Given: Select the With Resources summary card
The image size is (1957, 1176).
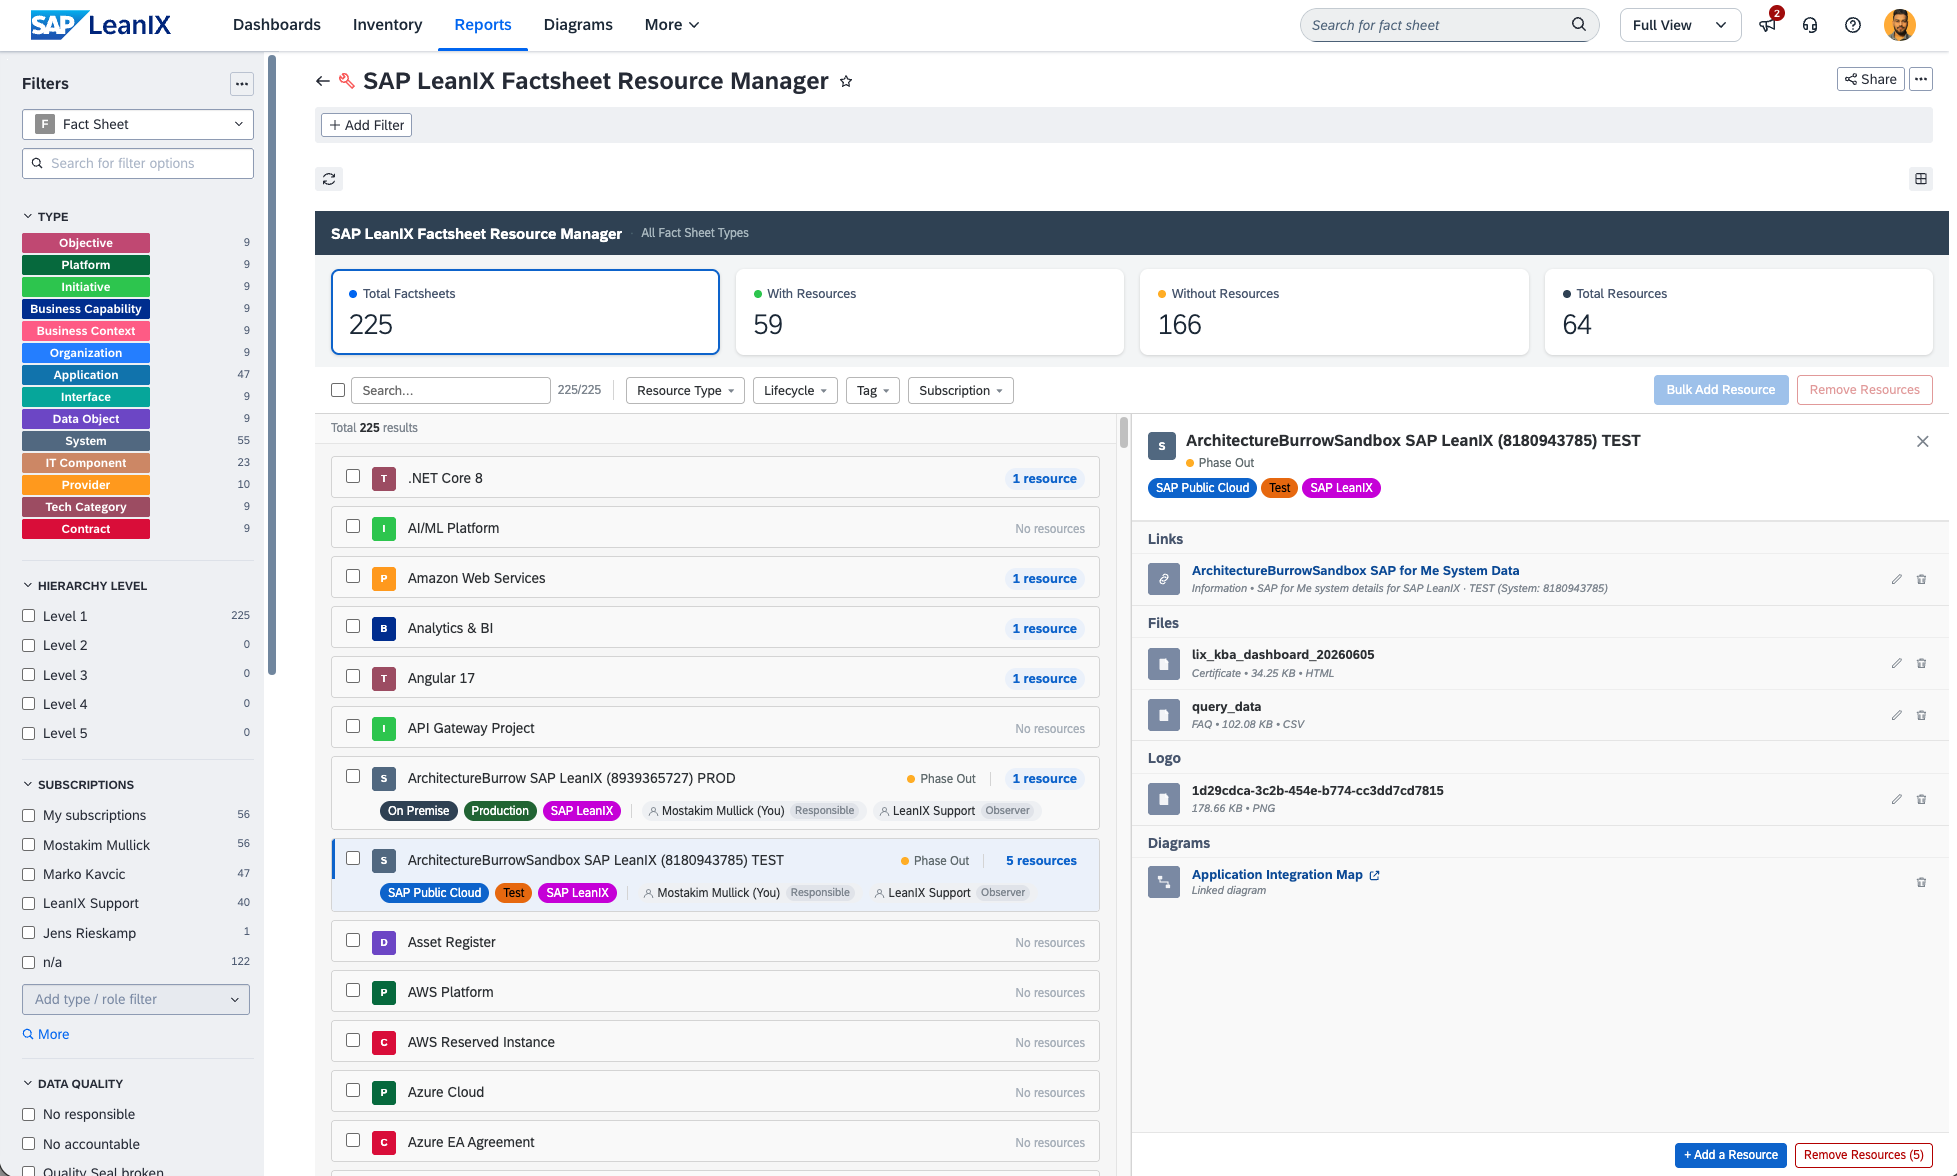Looking at the screenshot, I should coord(930,312).
